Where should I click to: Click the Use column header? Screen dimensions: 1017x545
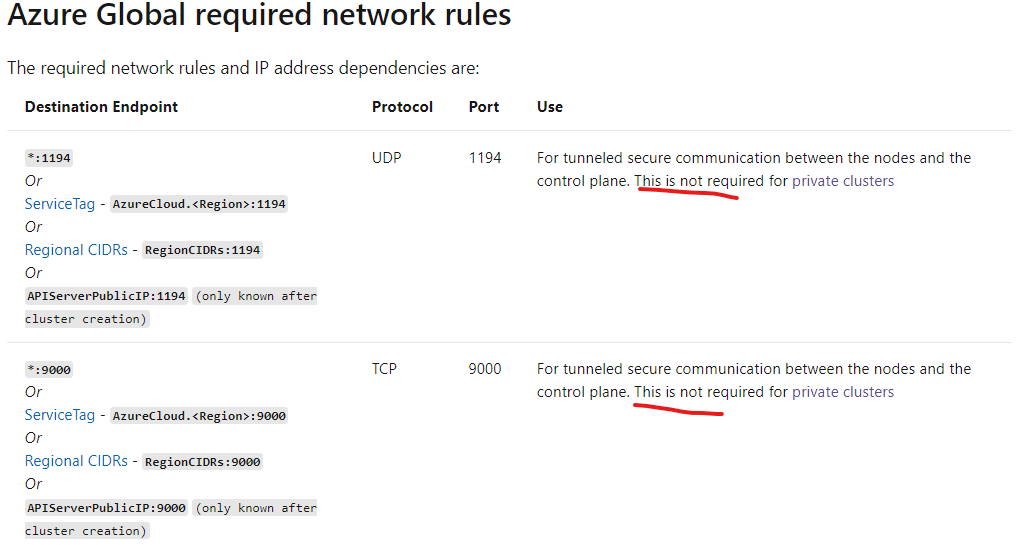tap(549, 107)
